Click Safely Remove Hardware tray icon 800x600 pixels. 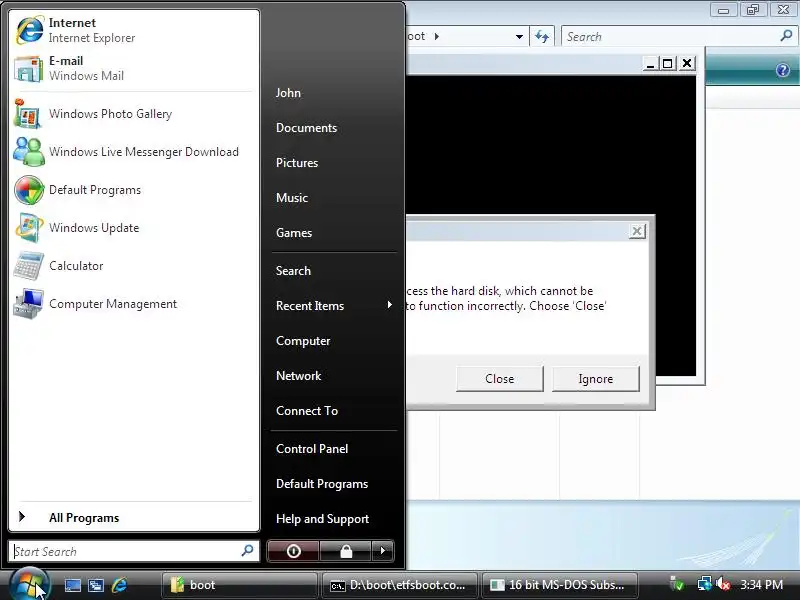point(678,583)
